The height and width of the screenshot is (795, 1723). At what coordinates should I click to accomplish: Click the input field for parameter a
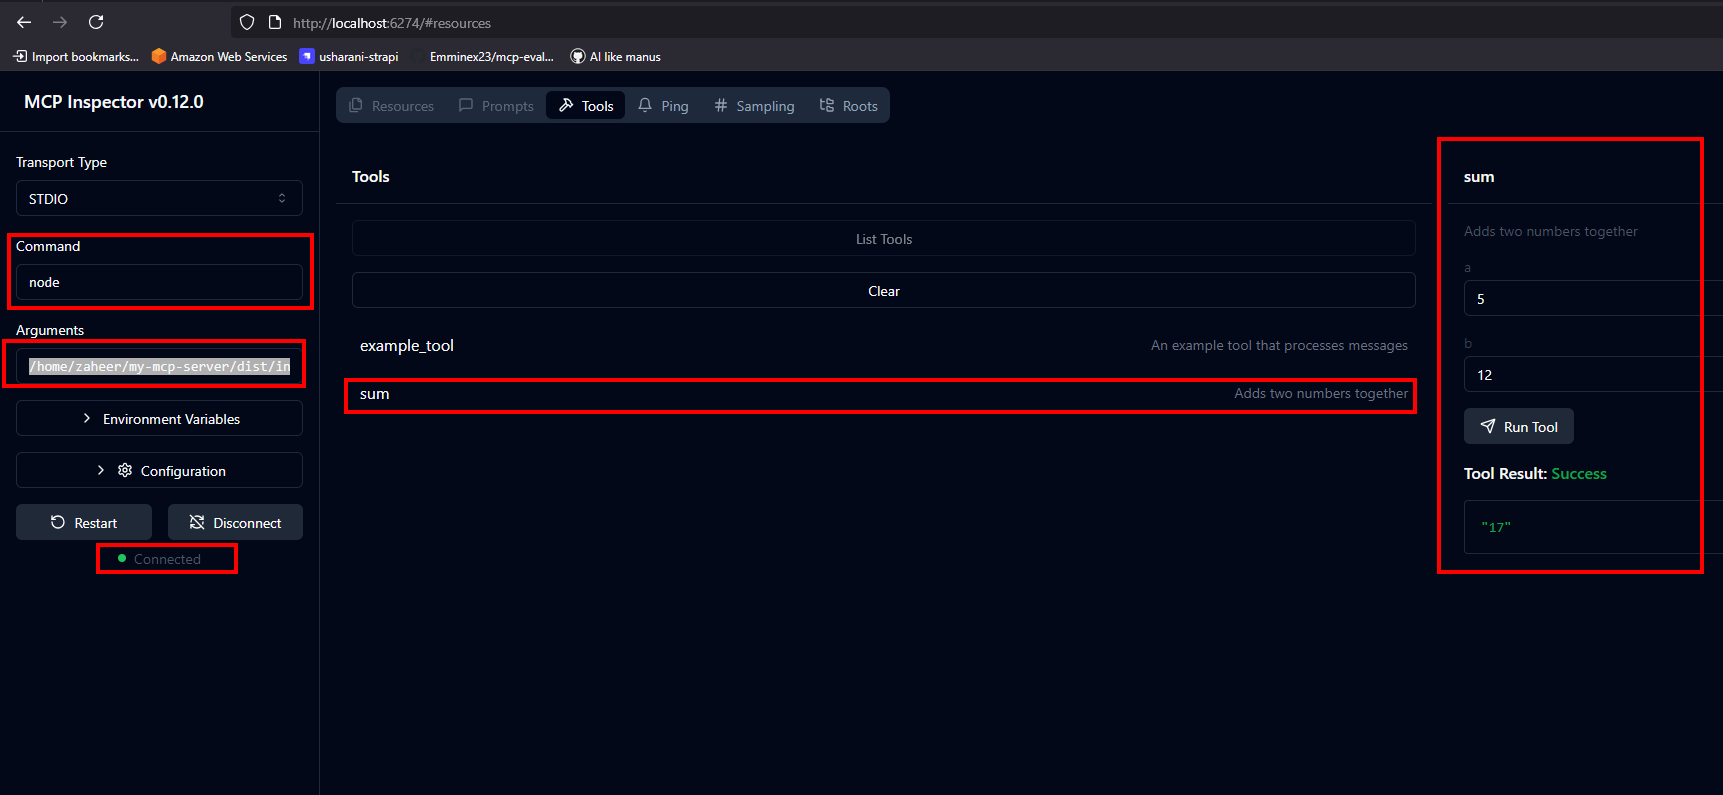1593,298
